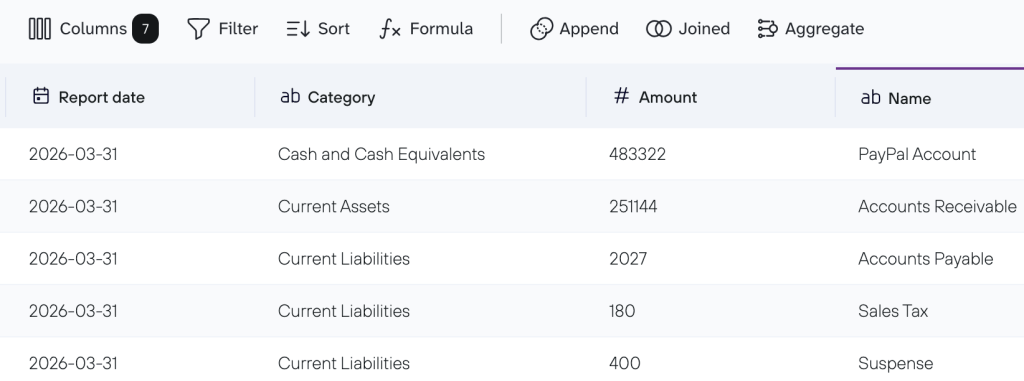The image size is (1024, 381).
Task: Click the date in the Accounts Receivable row
Action: pos(73,207)
